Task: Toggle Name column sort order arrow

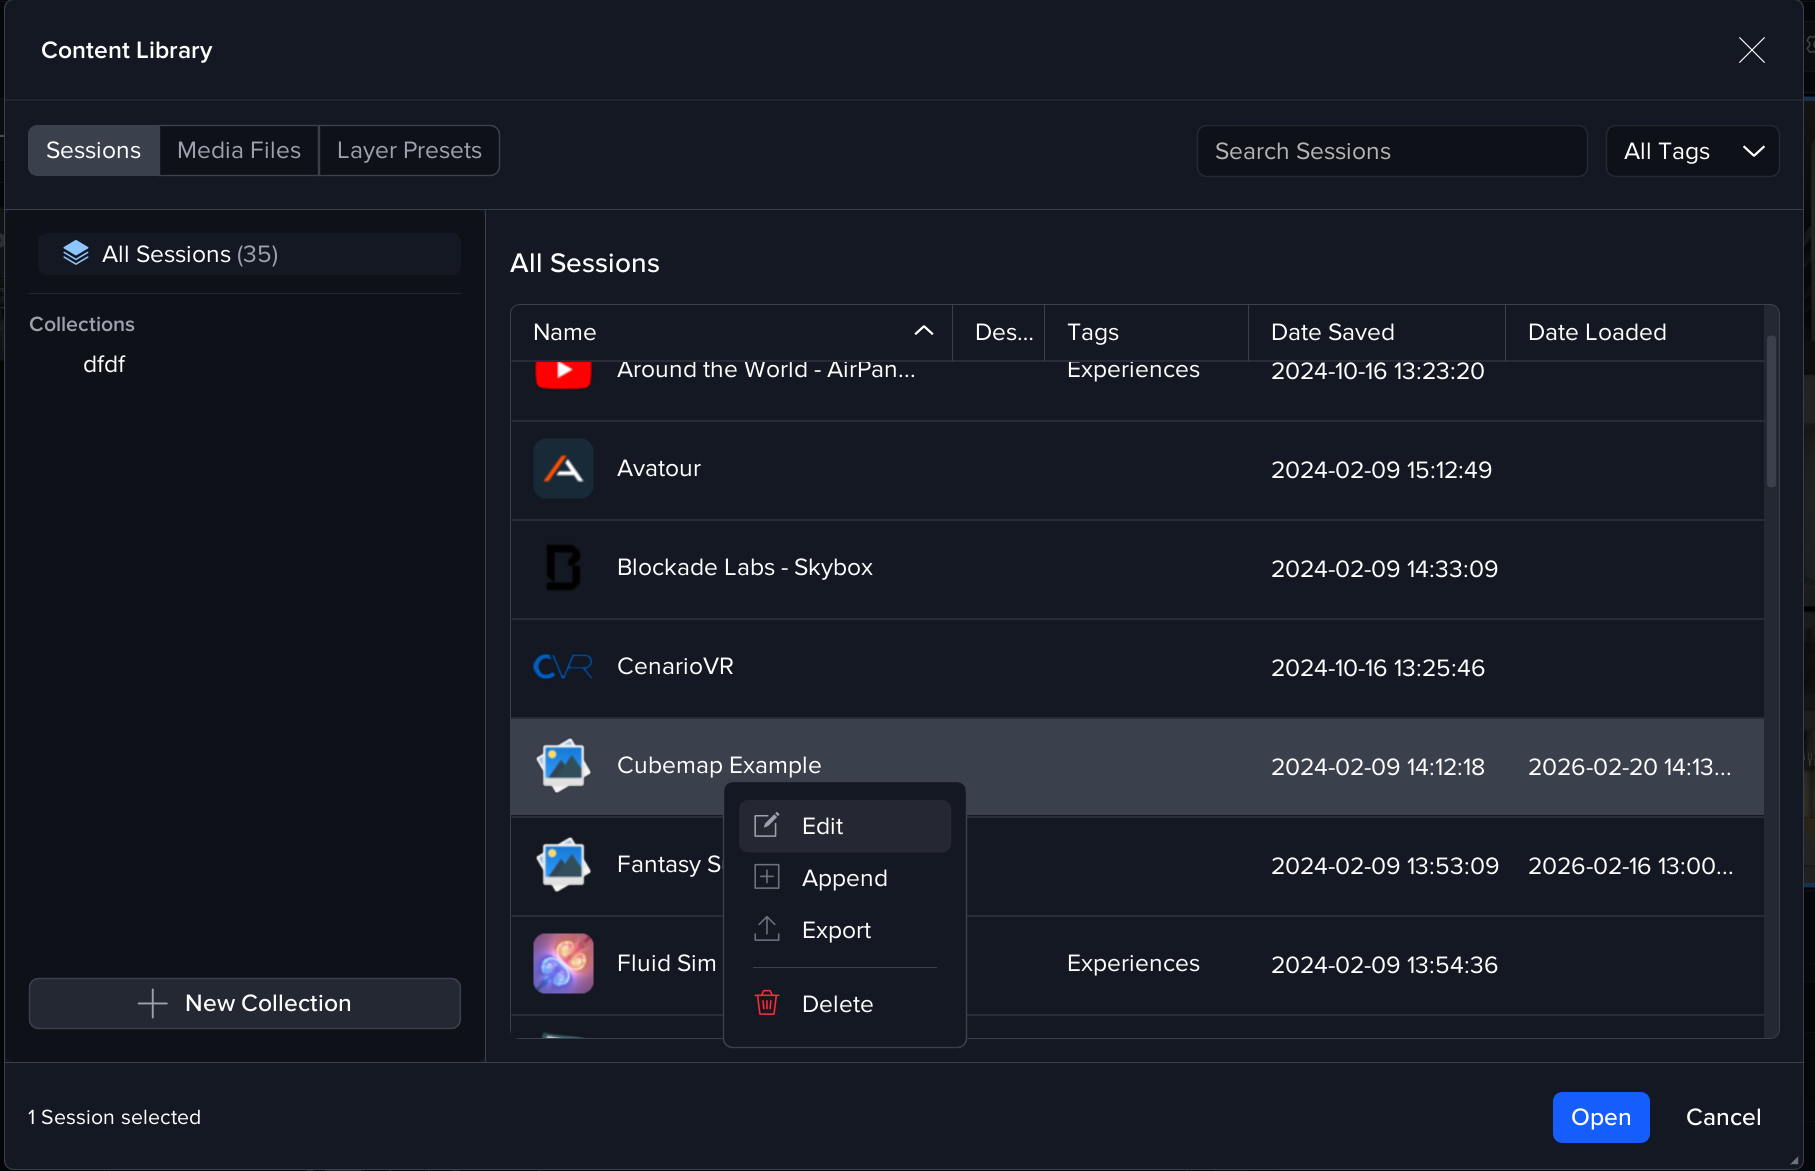Action: [x=924, y=331]
